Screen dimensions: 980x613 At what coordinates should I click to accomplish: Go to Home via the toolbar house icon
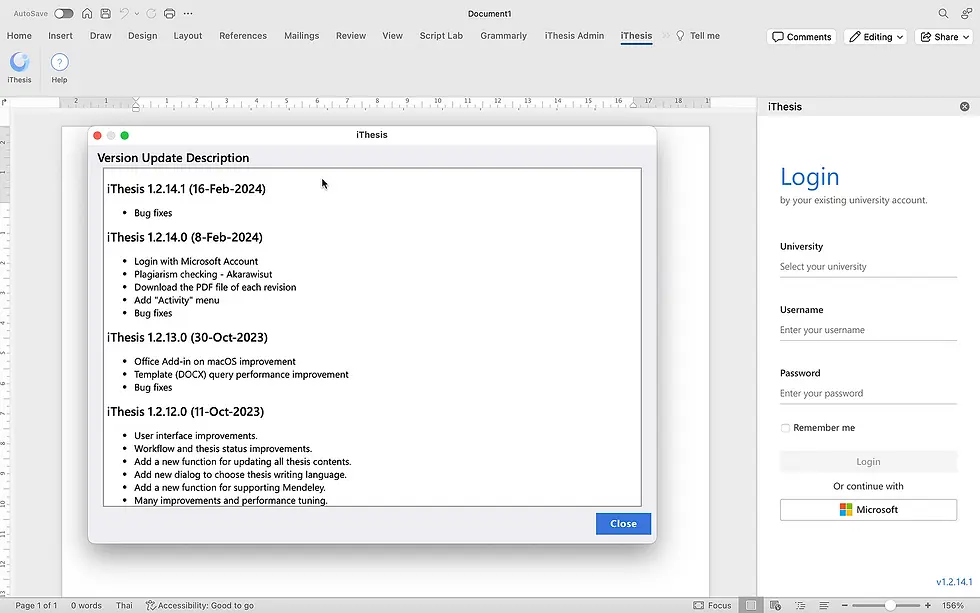click(87, 13)
